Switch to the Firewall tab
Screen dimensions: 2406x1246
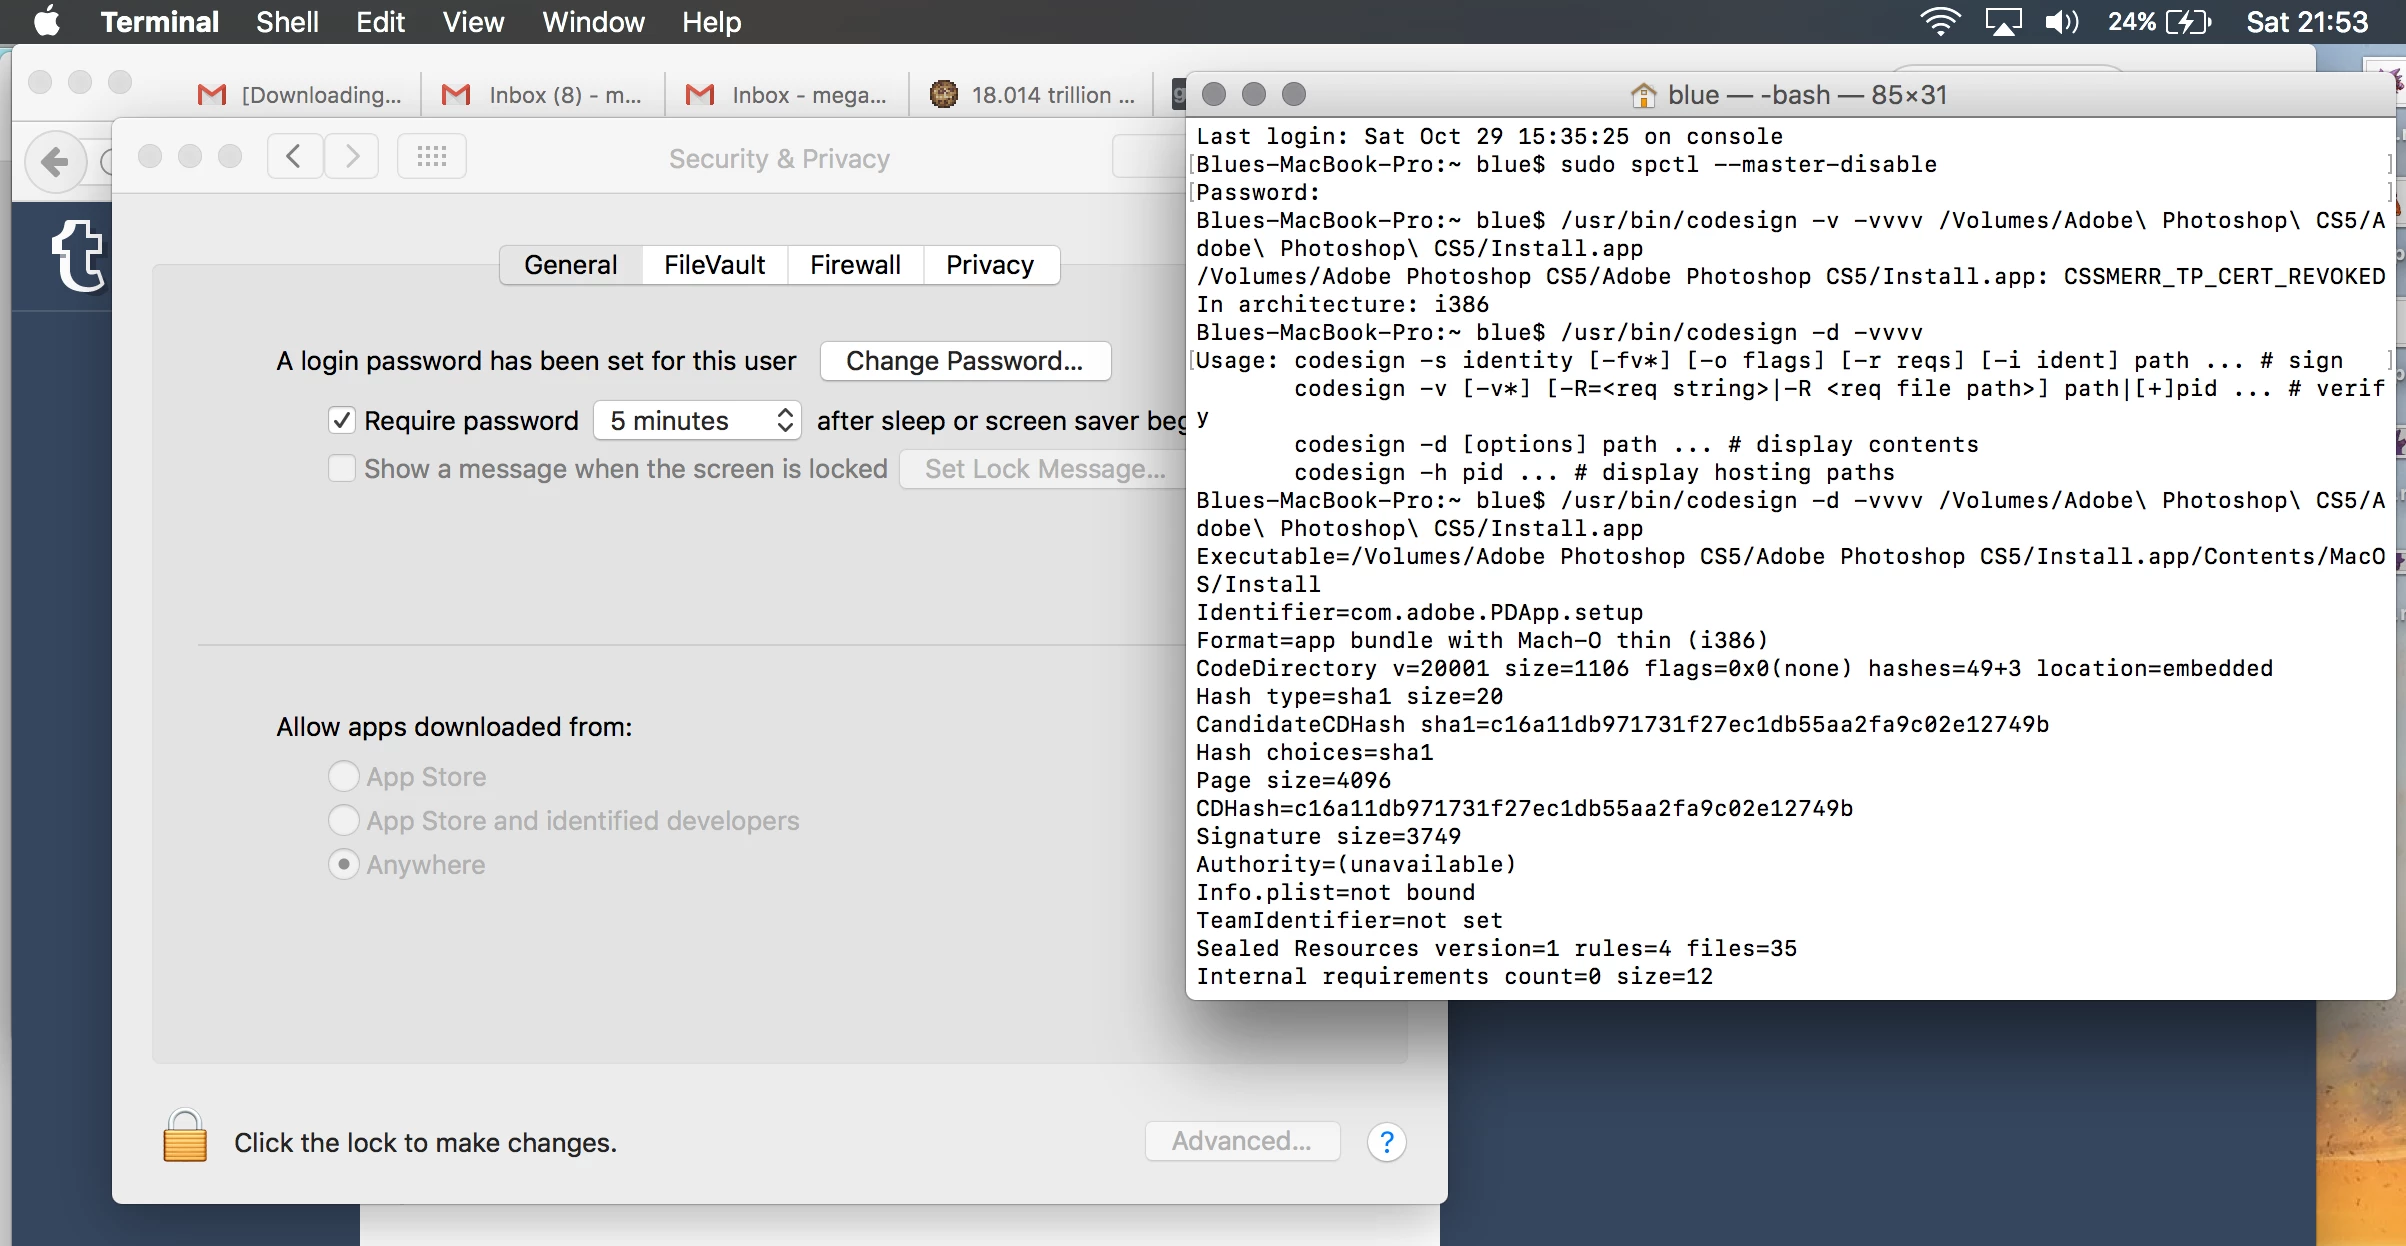pos(855,265)
